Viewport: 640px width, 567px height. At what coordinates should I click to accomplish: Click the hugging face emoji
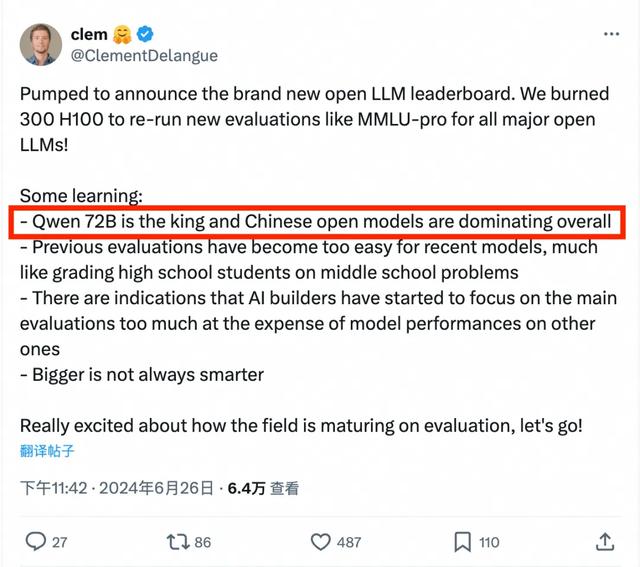(122, 34)
